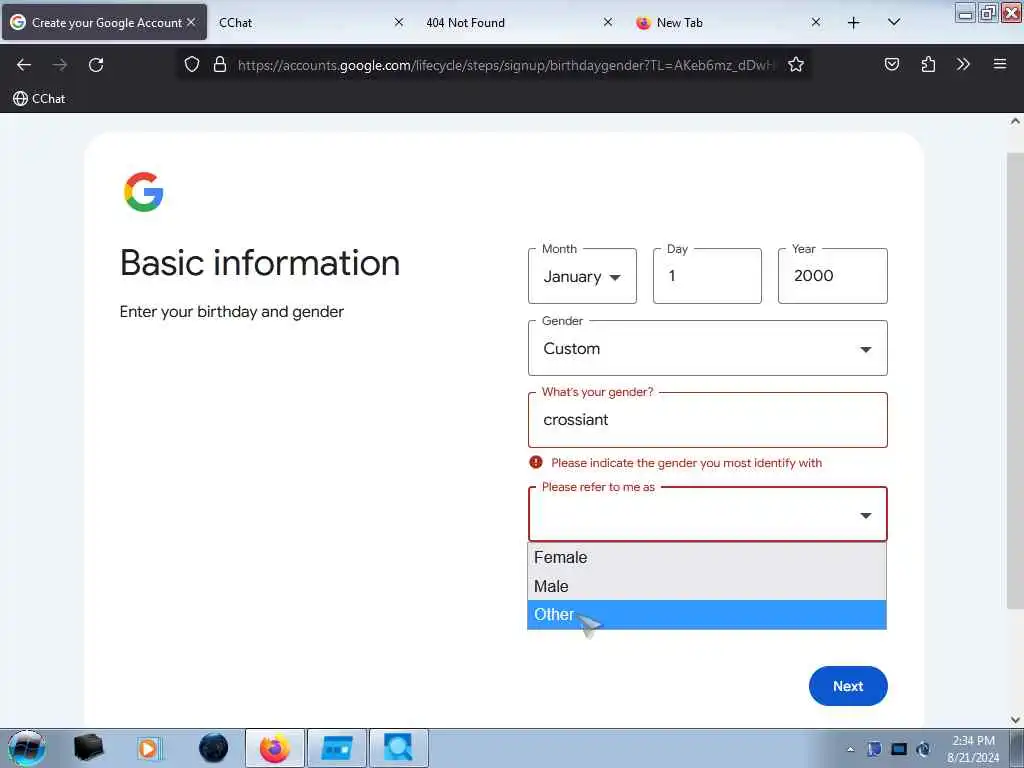Screen dimensions: 1024x768
Task: Open the Windows Start menu
Action: 26,748
